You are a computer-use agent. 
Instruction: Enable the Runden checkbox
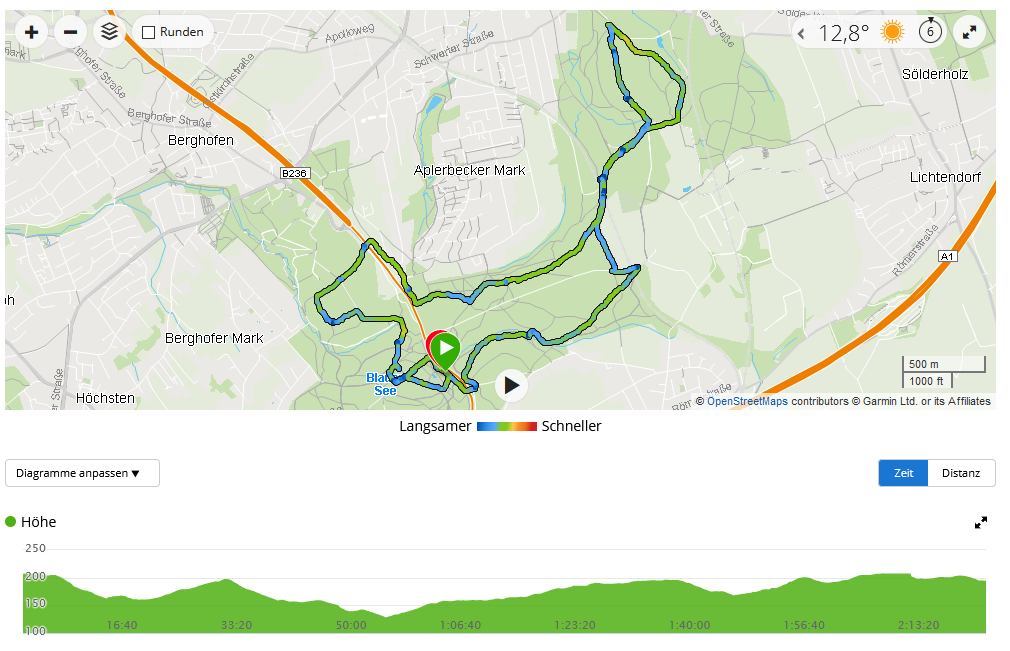pyautogui.click(x=148, y=32)
